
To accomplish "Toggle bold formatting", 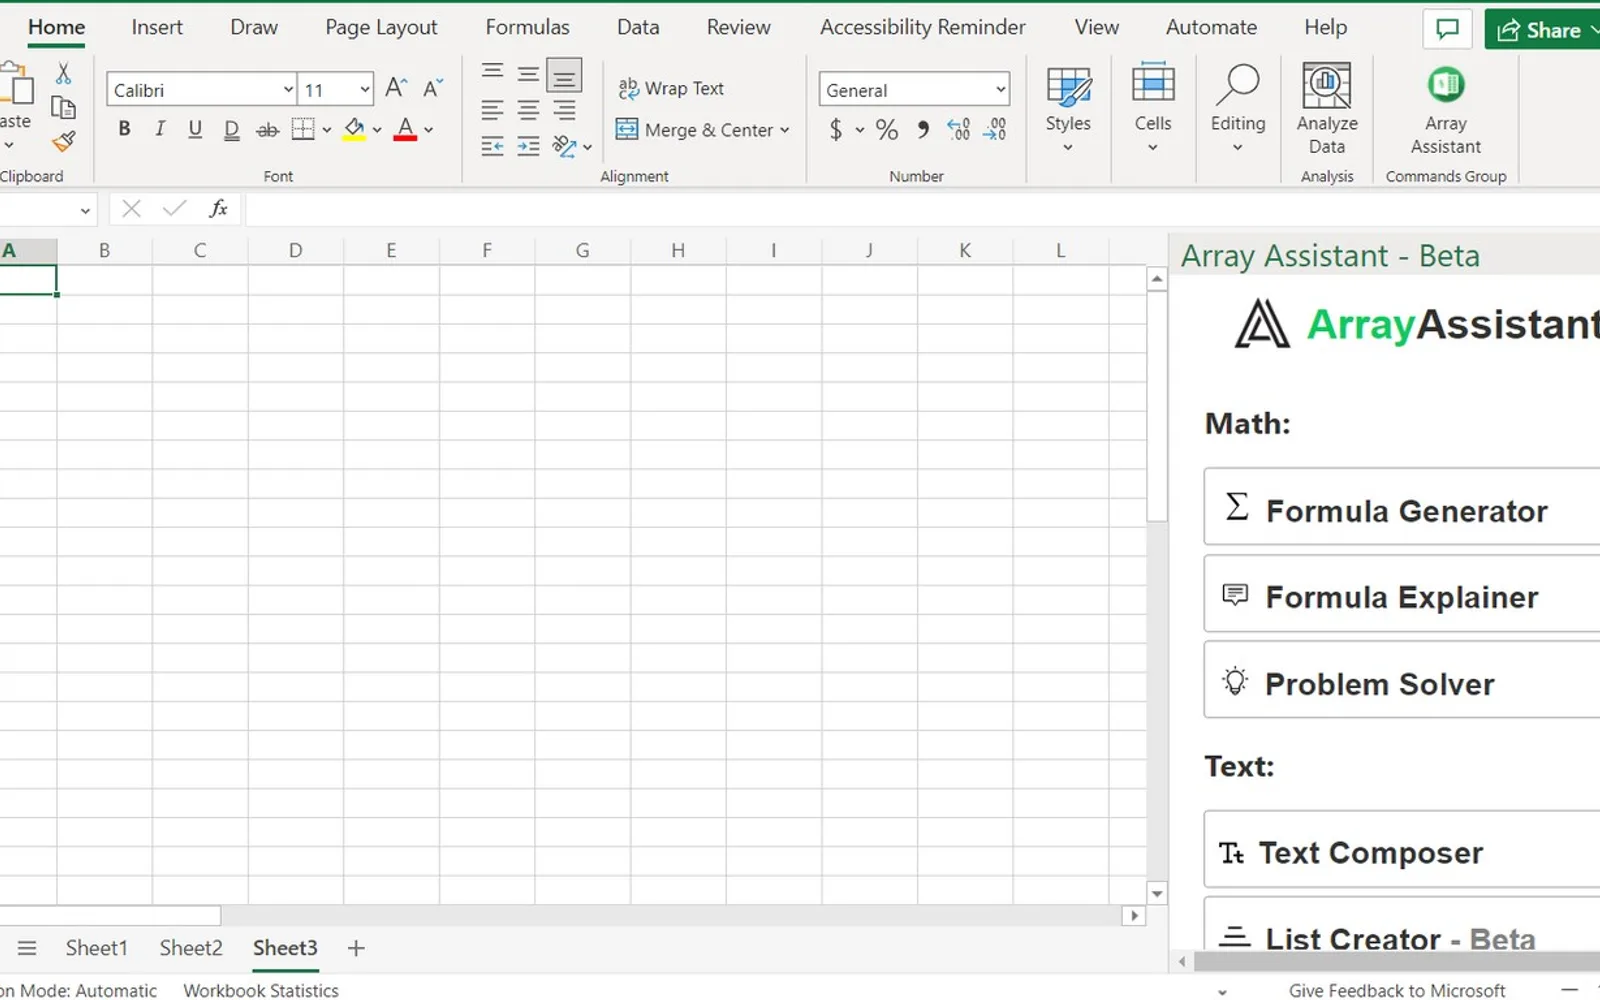I will click(124, 129).
